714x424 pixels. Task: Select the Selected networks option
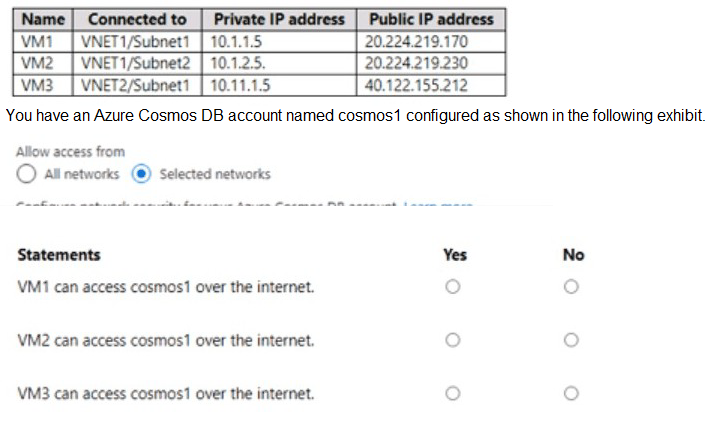click(x=141, y=174)
